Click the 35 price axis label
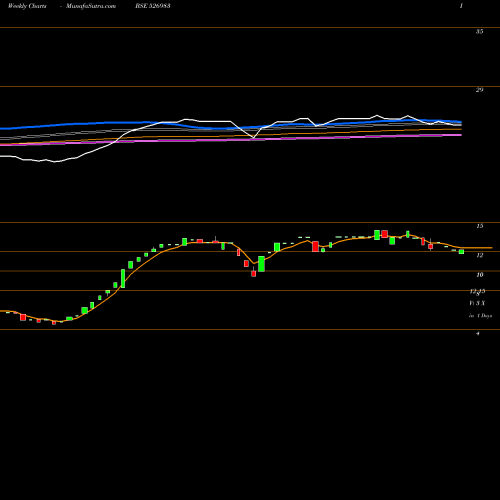500x500 pixels. pyautogui.click(x=479, y=32)
